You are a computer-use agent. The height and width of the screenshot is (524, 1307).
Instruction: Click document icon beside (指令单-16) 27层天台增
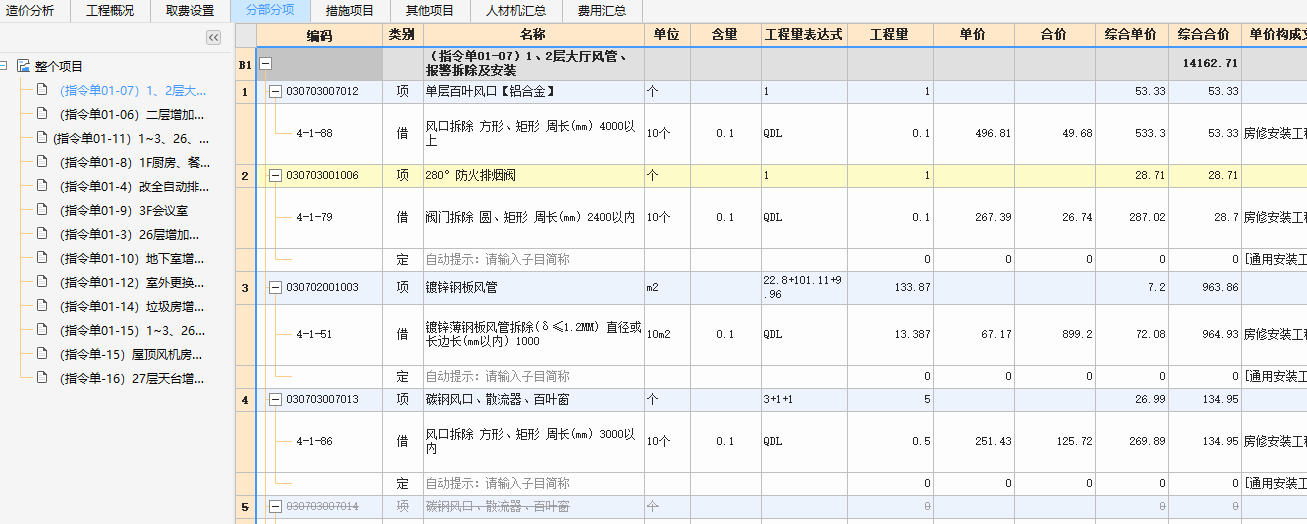pyautogui.click(x=42, y=377)
